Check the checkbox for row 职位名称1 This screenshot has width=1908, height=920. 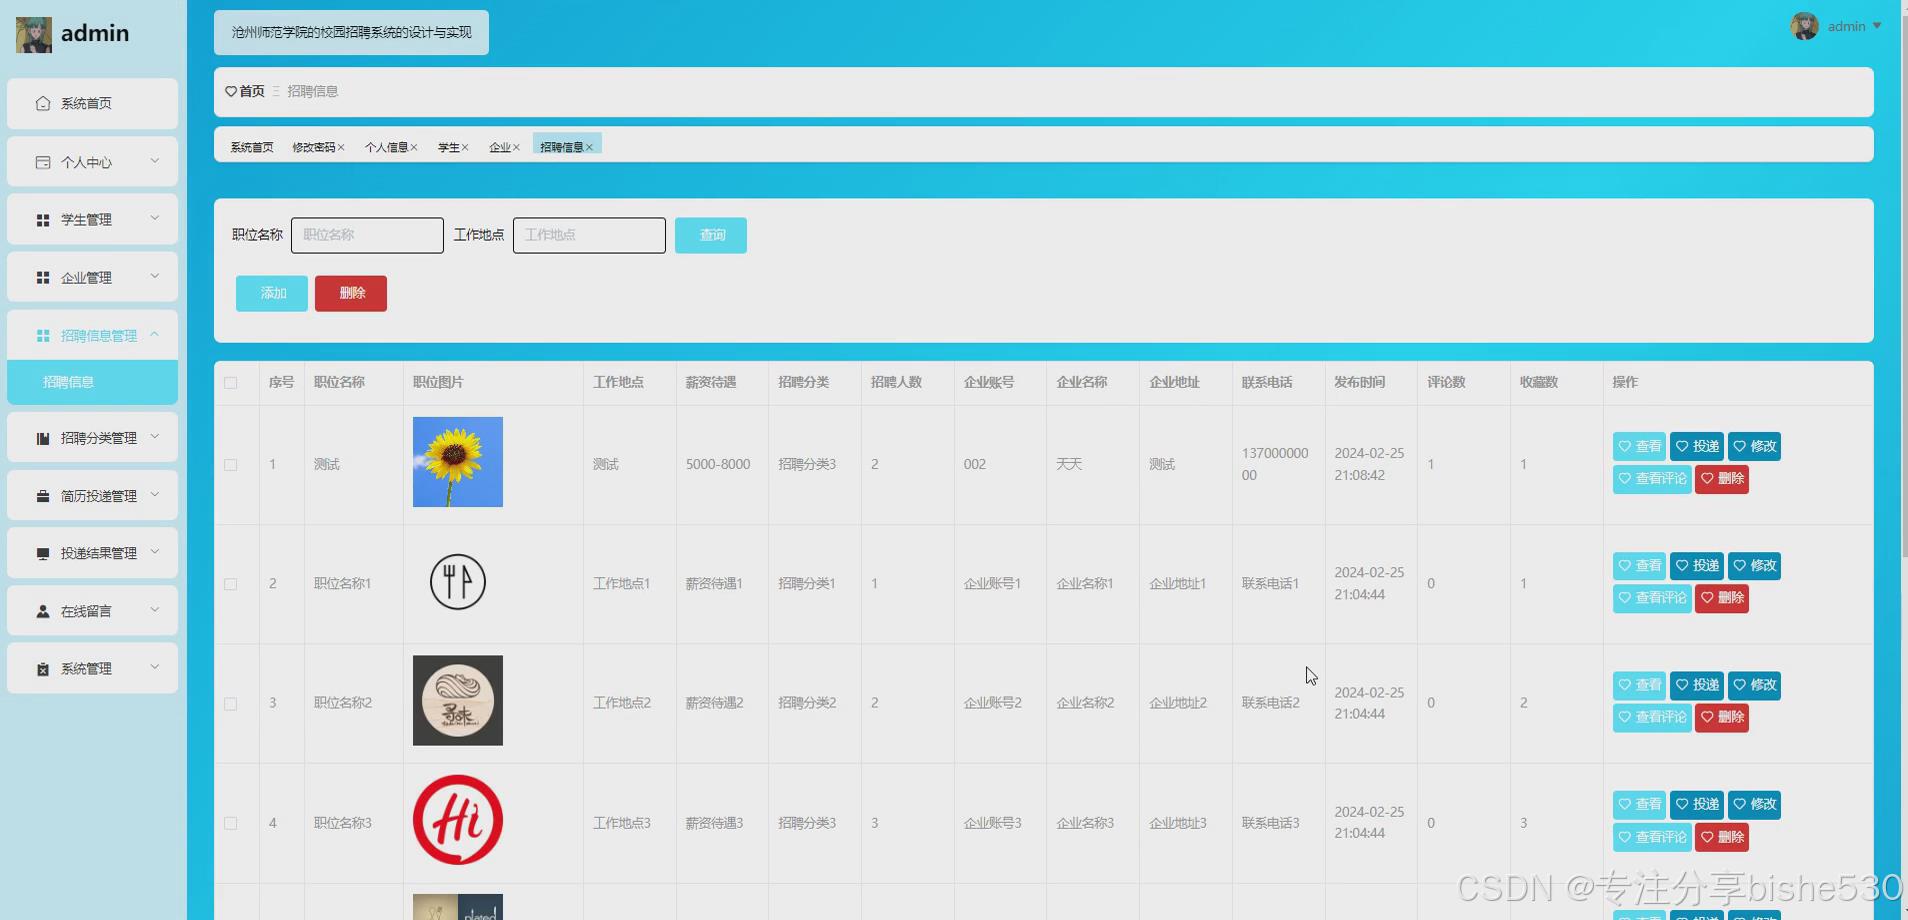pos(231,584)
